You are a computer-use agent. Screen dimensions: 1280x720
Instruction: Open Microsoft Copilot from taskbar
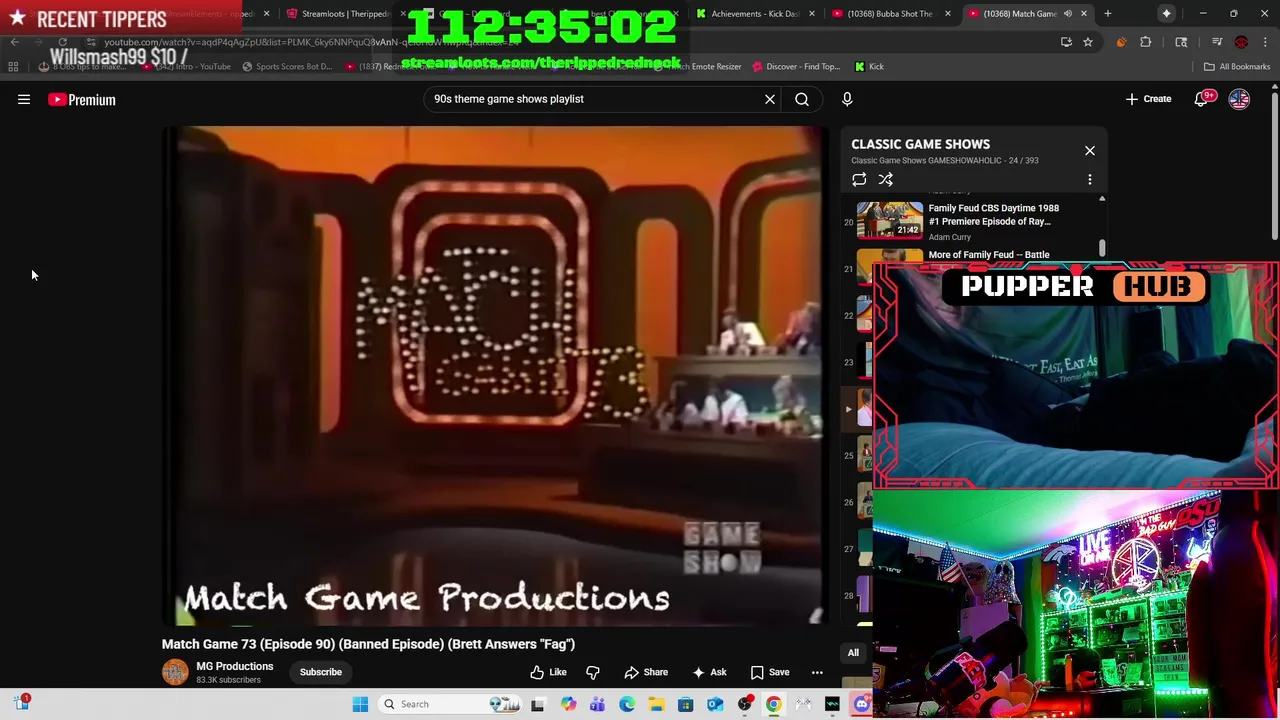pos(568,704)
